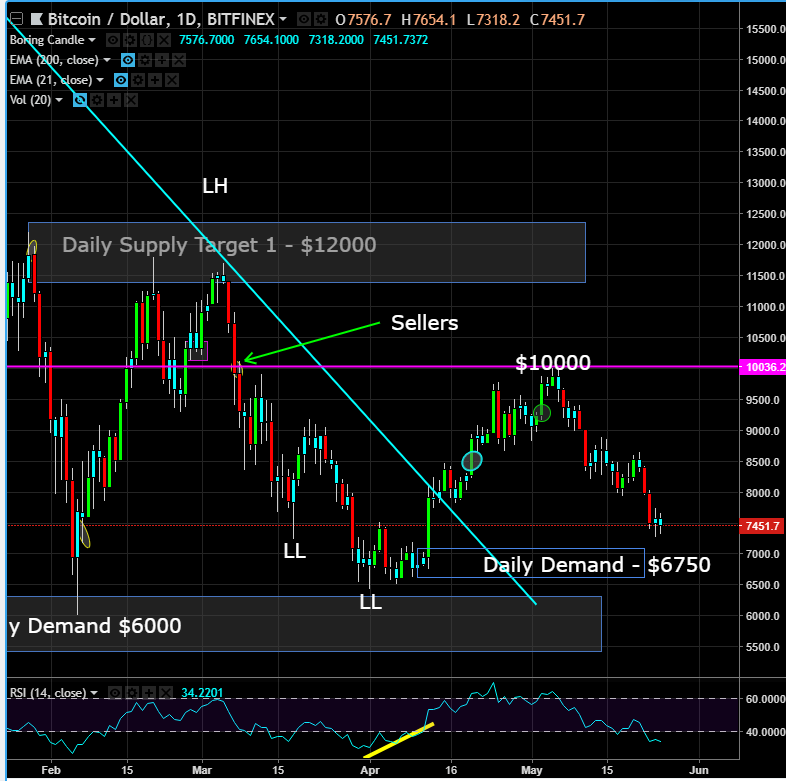The width and height of the screenshot is (786, 781).
Task: Toggle the EMA (200, close) eye icon
Action: click(128, 60)
